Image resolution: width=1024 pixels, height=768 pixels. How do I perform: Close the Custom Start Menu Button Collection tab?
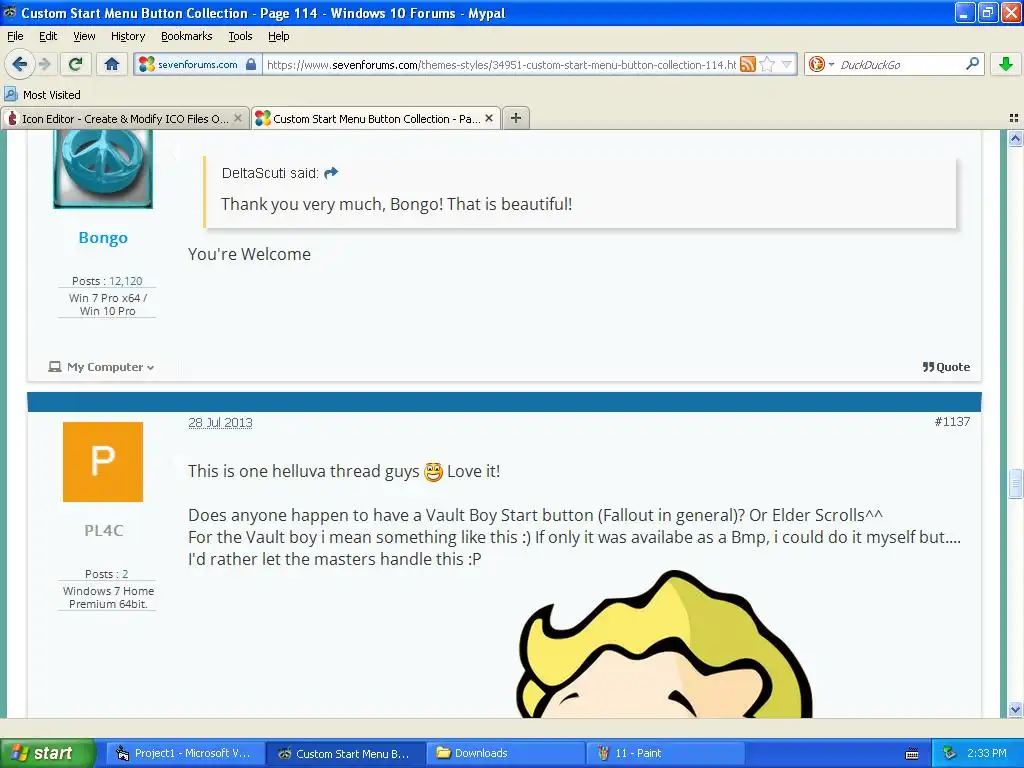click(489, 118)
